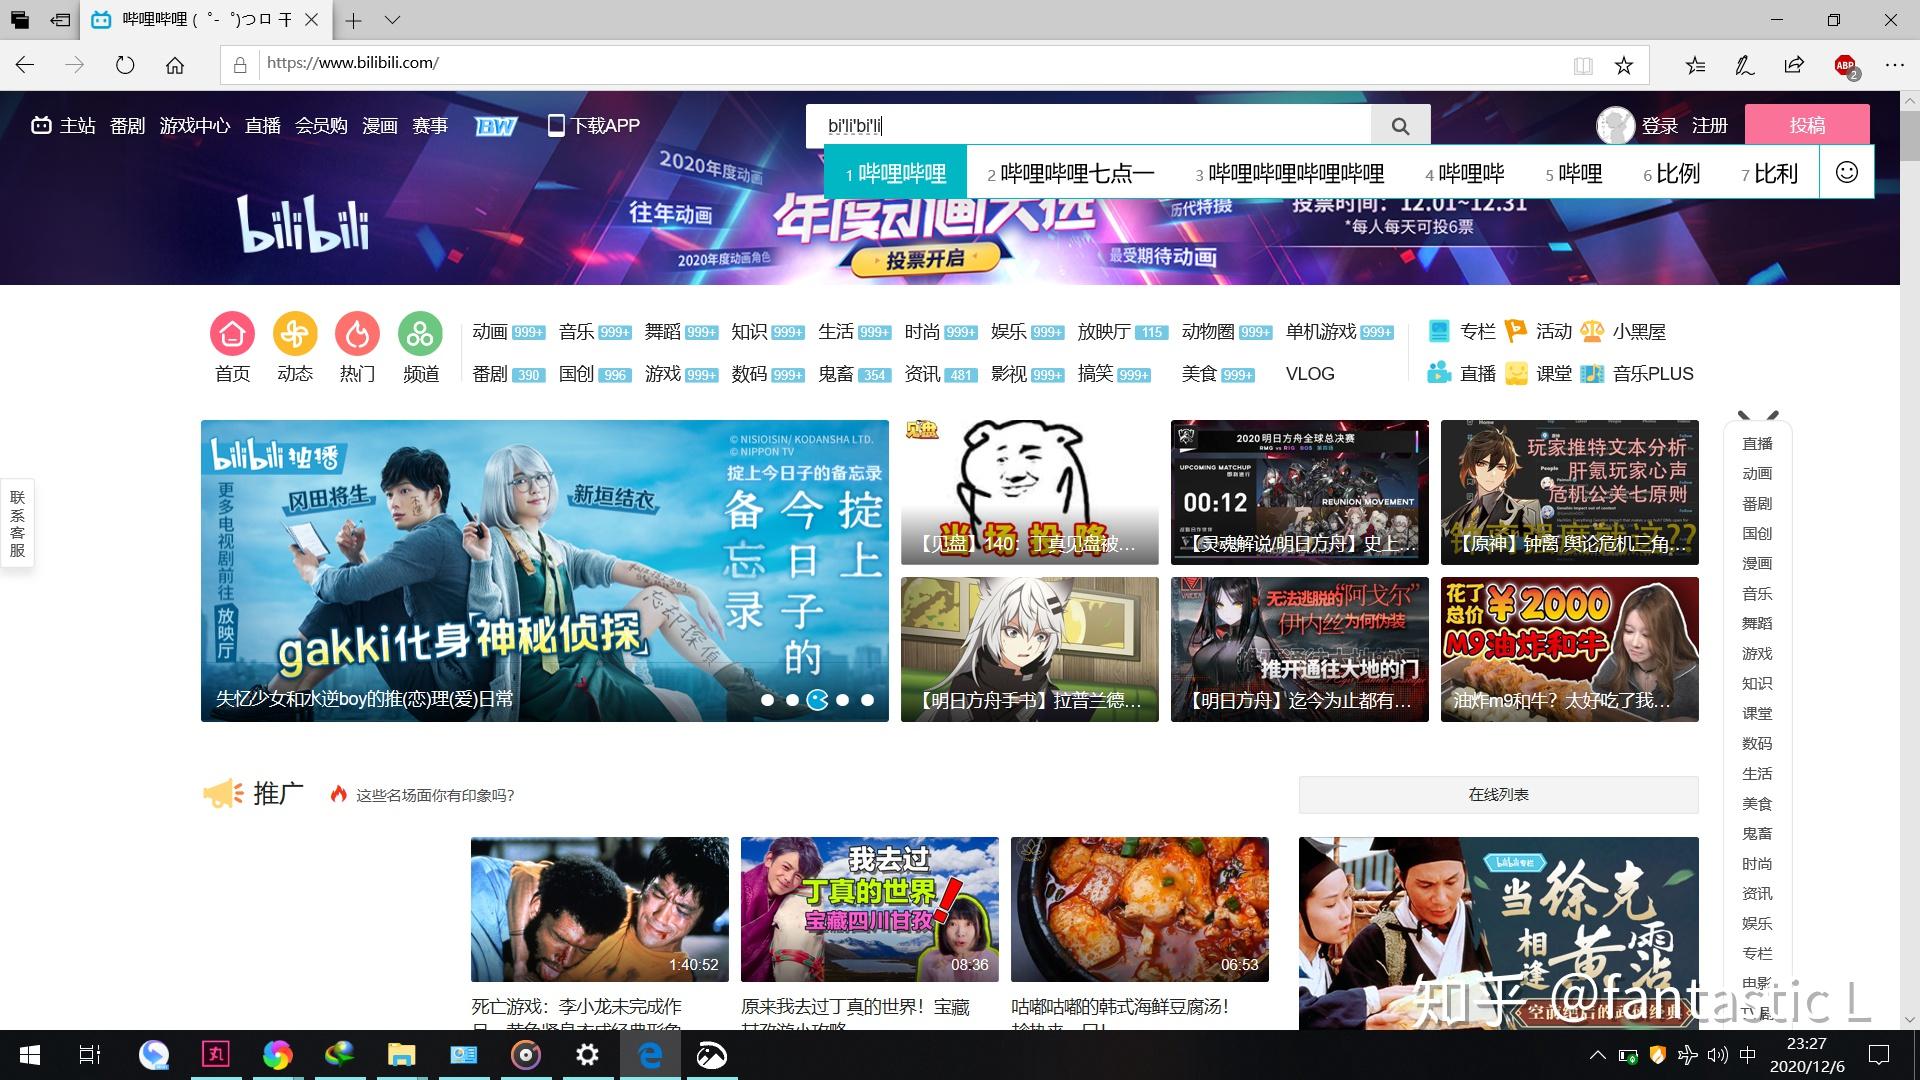Image resolution: width=1920 pixels, height=1080 pixels.
Task: Open Settings gear on taskbar
Action: (588, 1055)
